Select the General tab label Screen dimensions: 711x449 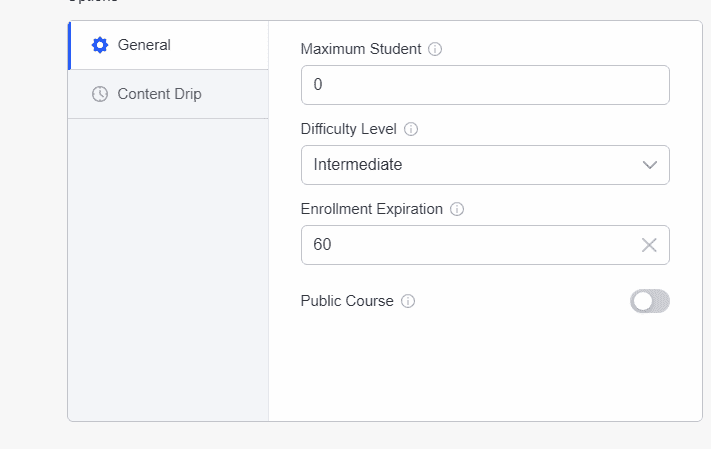(x=144, y=45)
